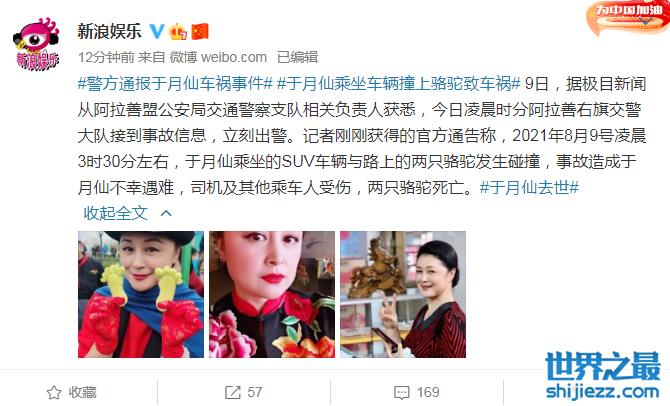Screen dimensions: 670x406
Task: Click the blue V verification badge
Action: point(157,31)
